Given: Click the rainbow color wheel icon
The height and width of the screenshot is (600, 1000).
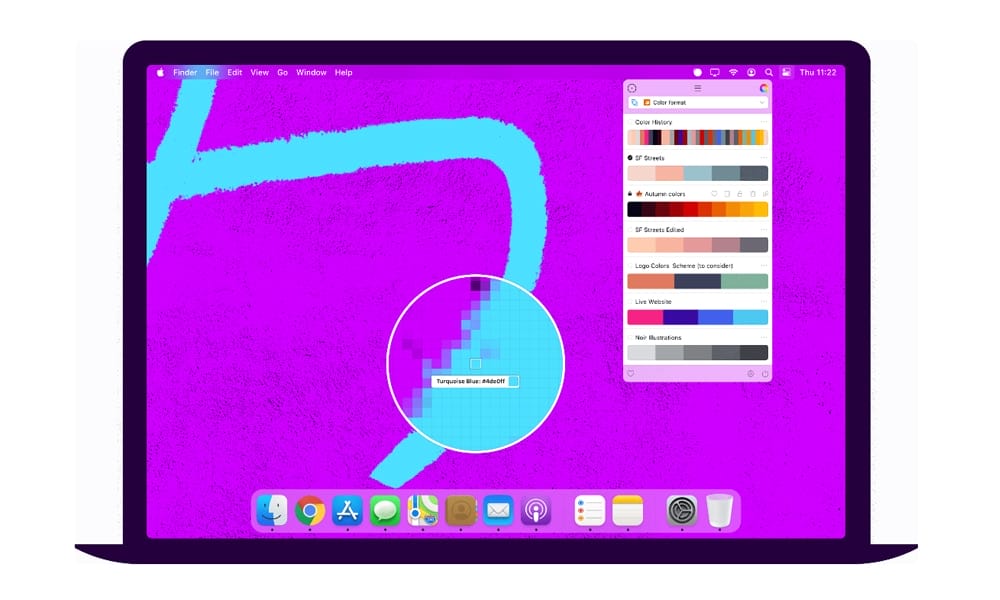Looking at the screenshot, I should click(763, 88).
